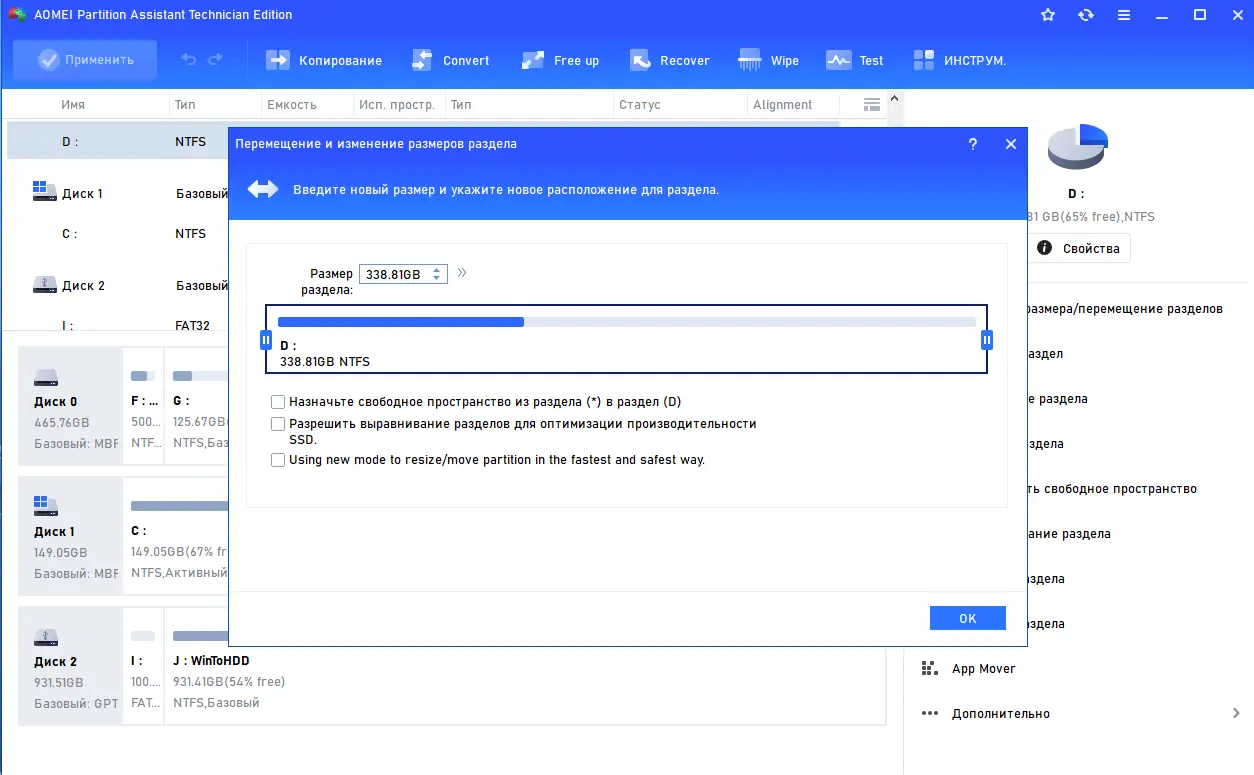This screenshot has width=1254, height=775.
Task: Undo the last operation in toolbar
Action: (189, 60)
